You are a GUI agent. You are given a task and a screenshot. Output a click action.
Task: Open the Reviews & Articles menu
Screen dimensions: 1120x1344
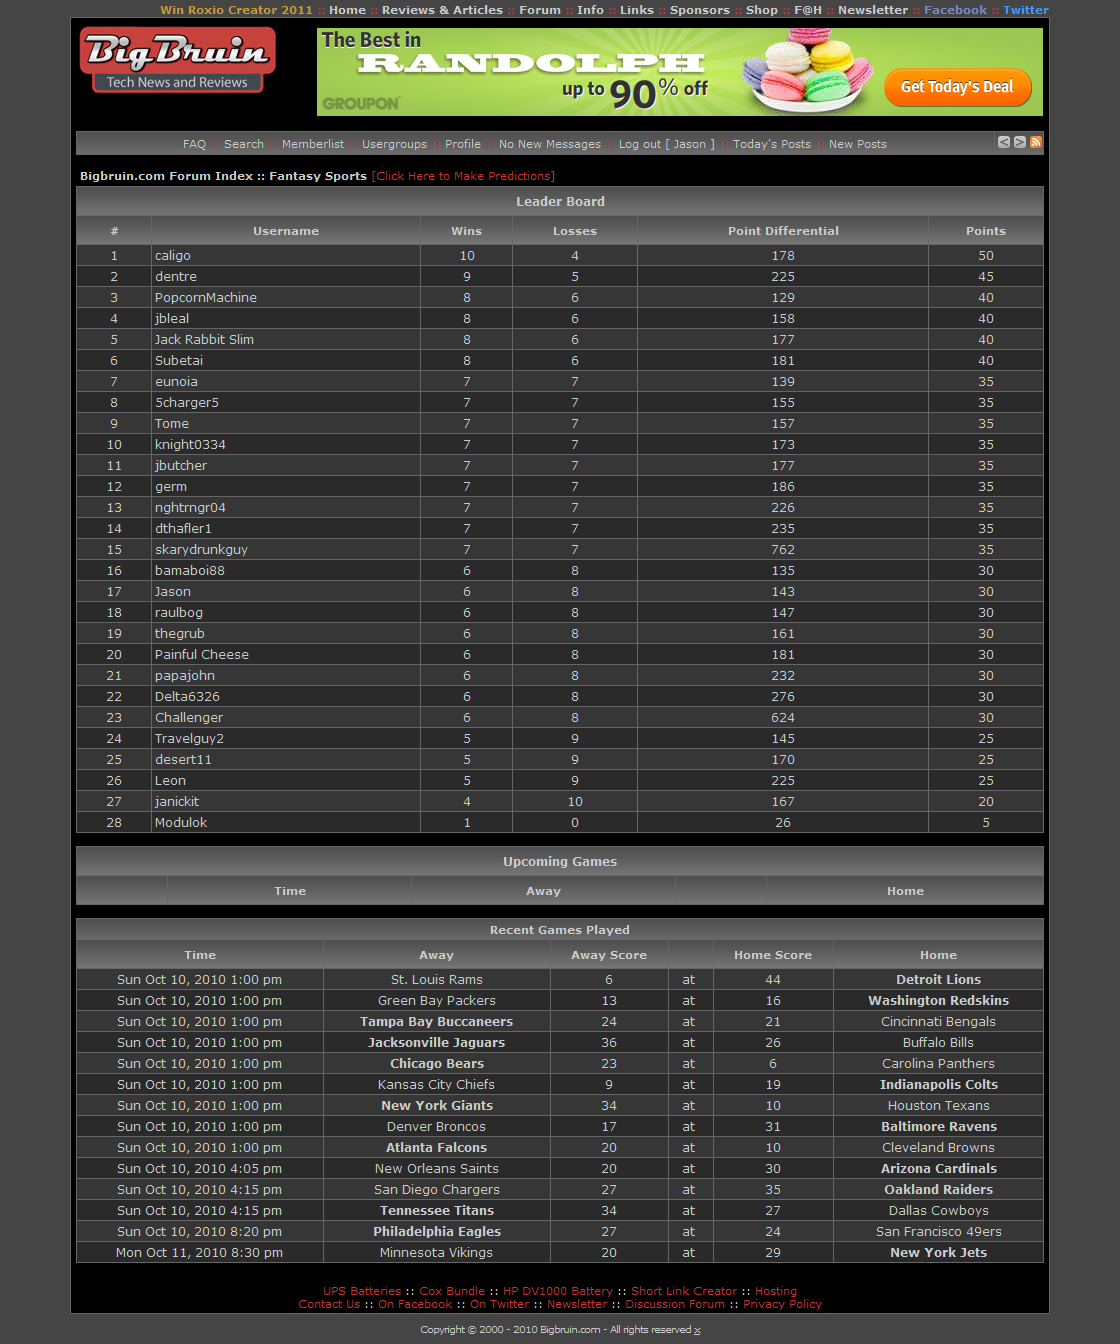click(442, 10)
